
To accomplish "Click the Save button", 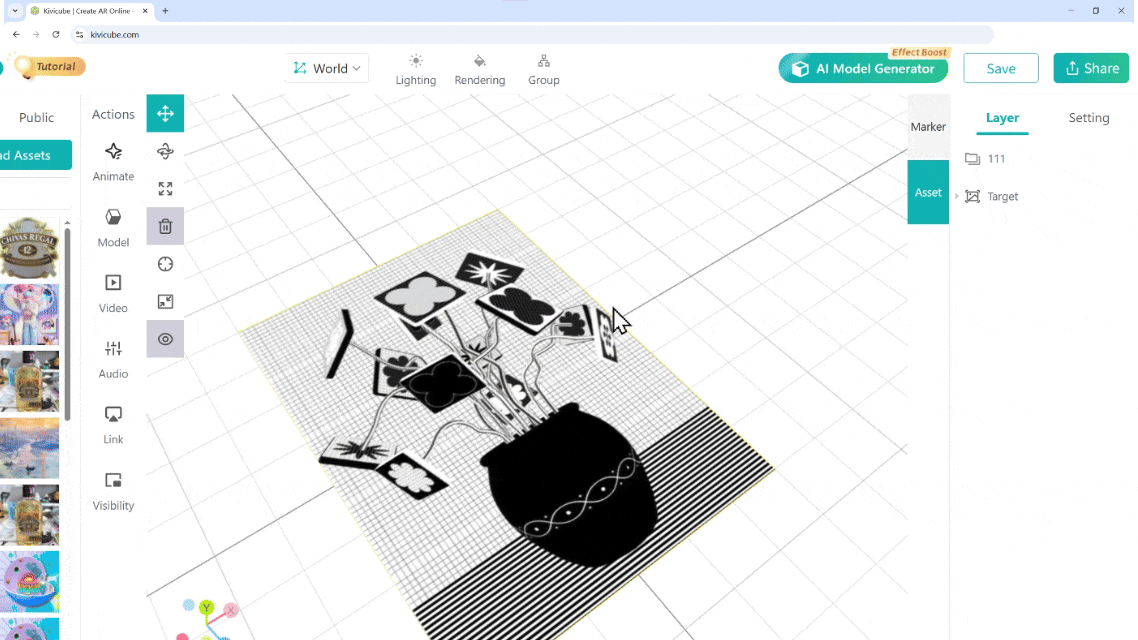I will tap(1000, 68).
